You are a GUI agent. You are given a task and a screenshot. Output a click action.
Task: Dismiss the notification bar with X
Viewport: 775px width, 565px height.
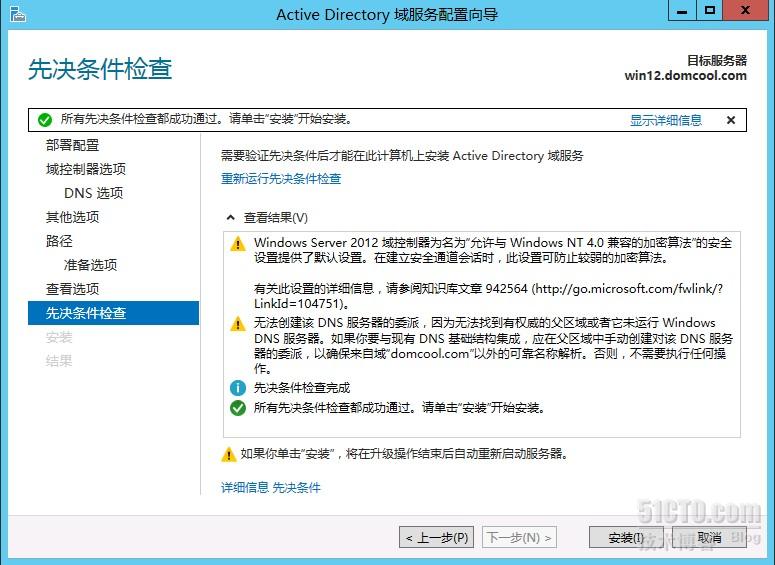point(731,120)
